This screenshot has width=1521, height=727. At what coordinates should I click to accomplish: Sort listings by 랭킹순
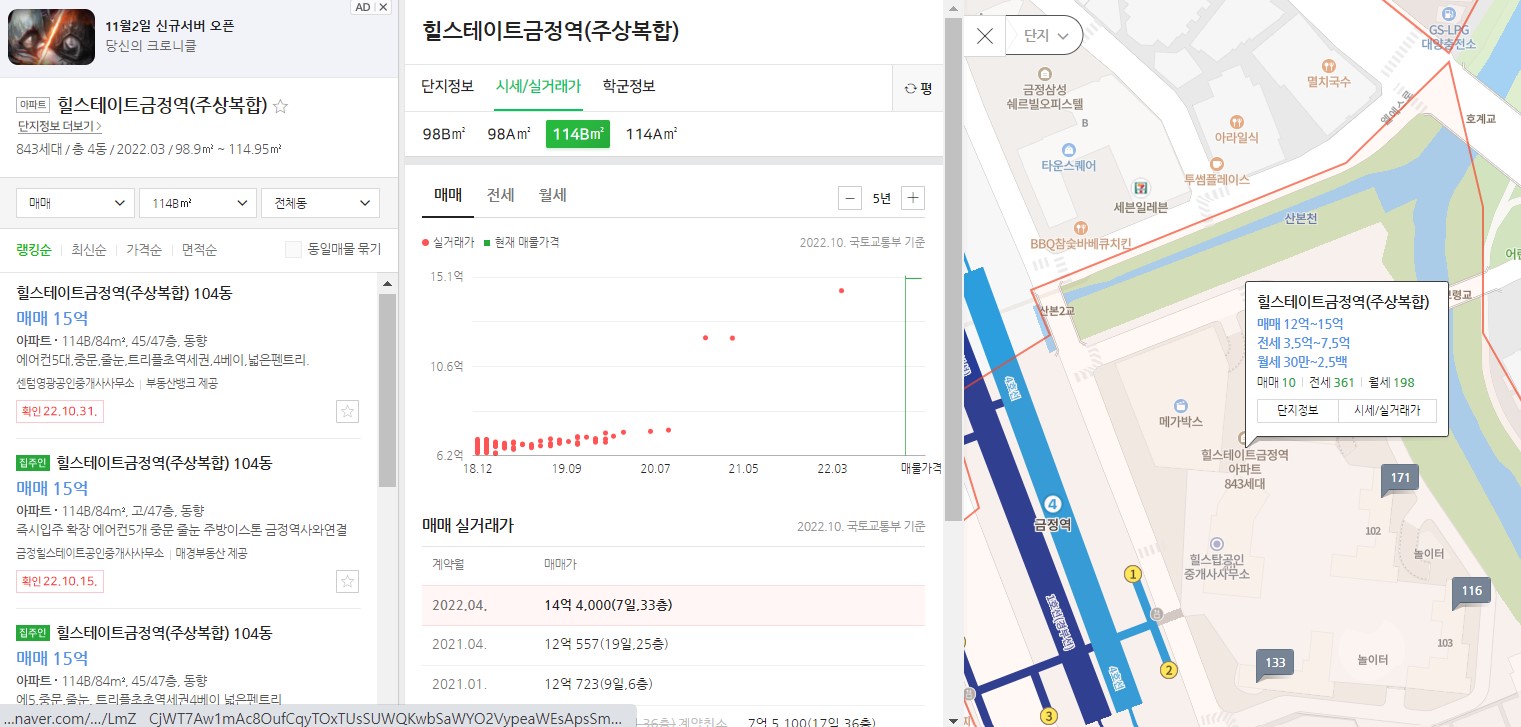point(34,249)
